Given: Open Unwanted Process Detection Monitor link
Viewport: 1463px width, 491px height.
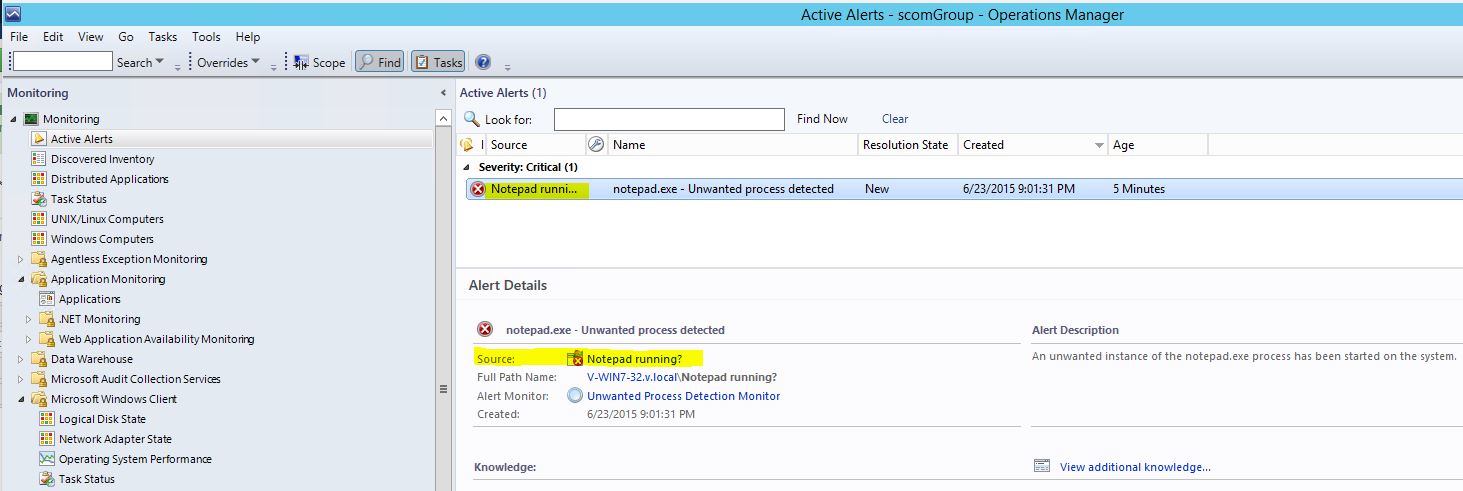Looking at the screenshot, I should click(683, 396).
